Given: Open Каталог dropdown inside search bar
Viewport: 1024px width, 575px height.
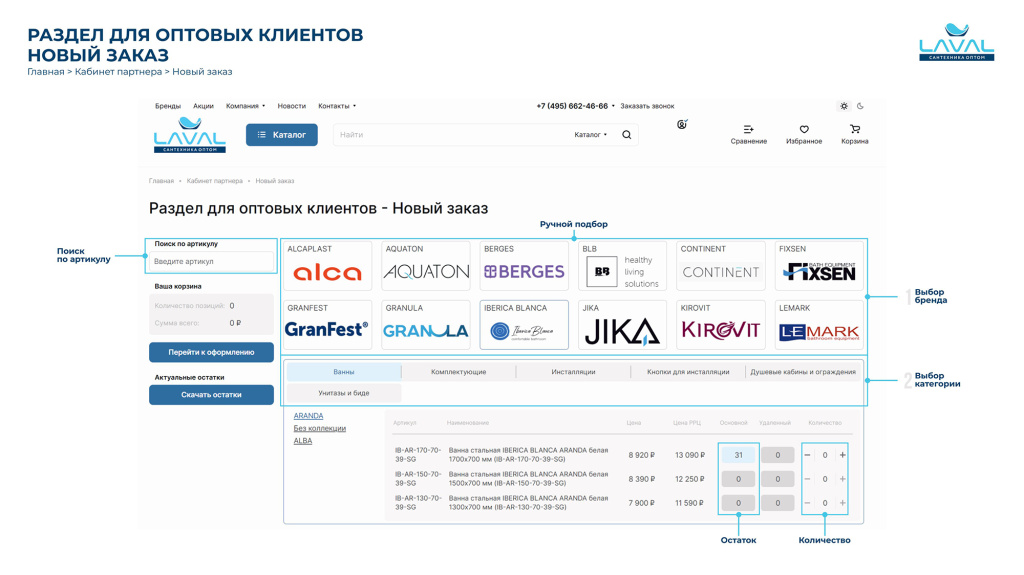Looking at the screenshot, I should [x=590, y=134].
